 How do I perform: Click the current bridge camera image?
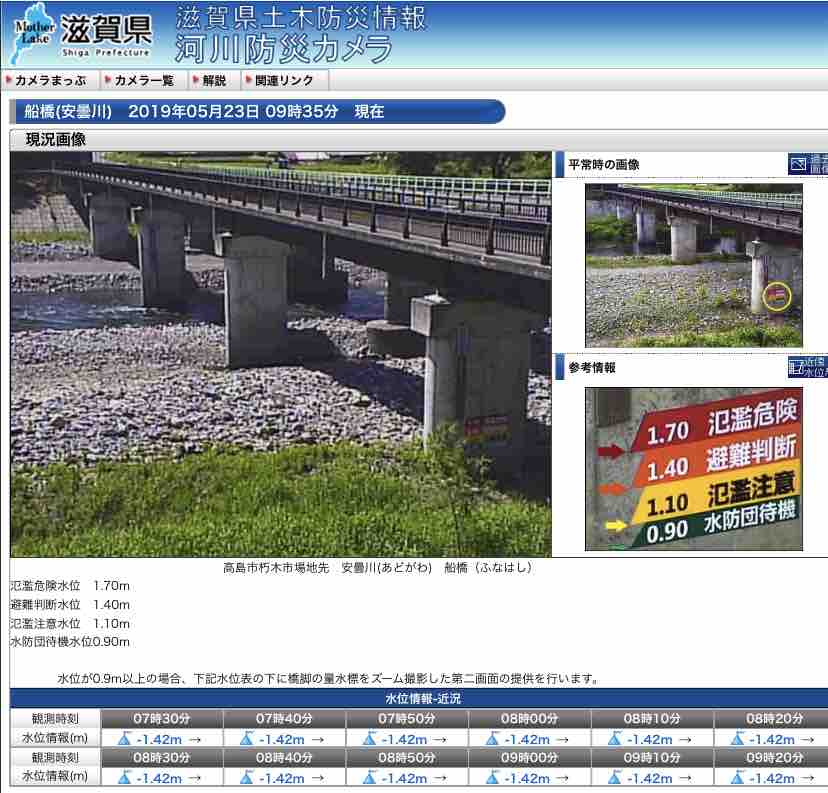[x=280, y=354]
